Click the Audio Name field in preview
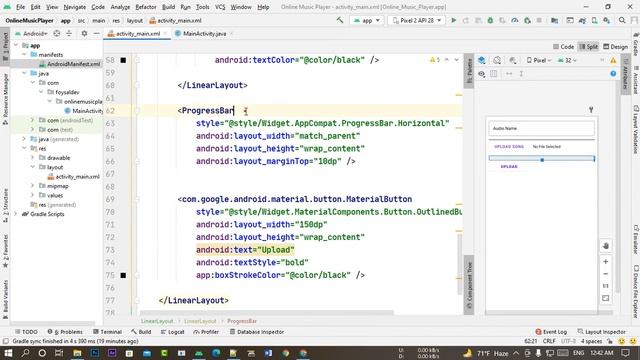The height and width of the screenshot is (360, 640). click(541, 128)
